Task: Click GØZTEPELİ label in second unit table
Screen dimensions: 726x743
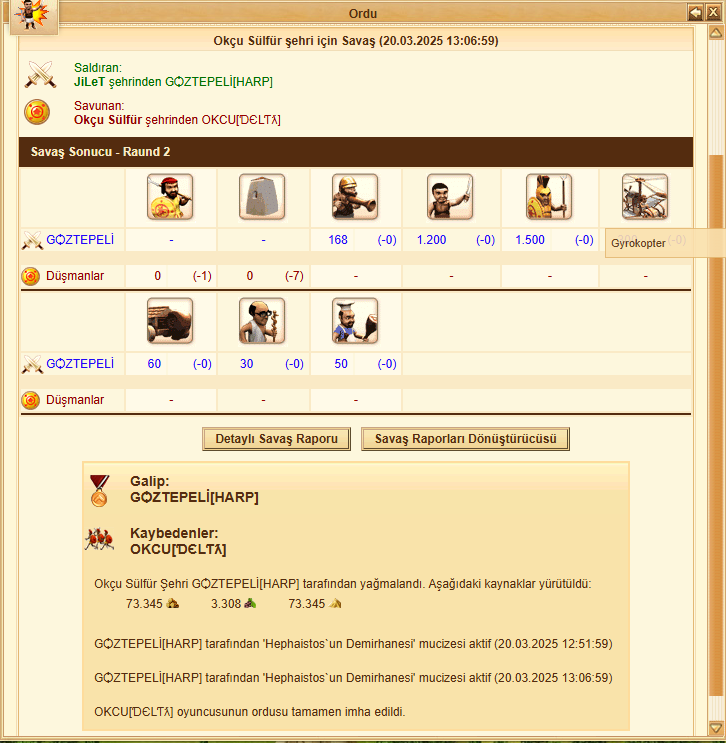Action: coord(80,364)
